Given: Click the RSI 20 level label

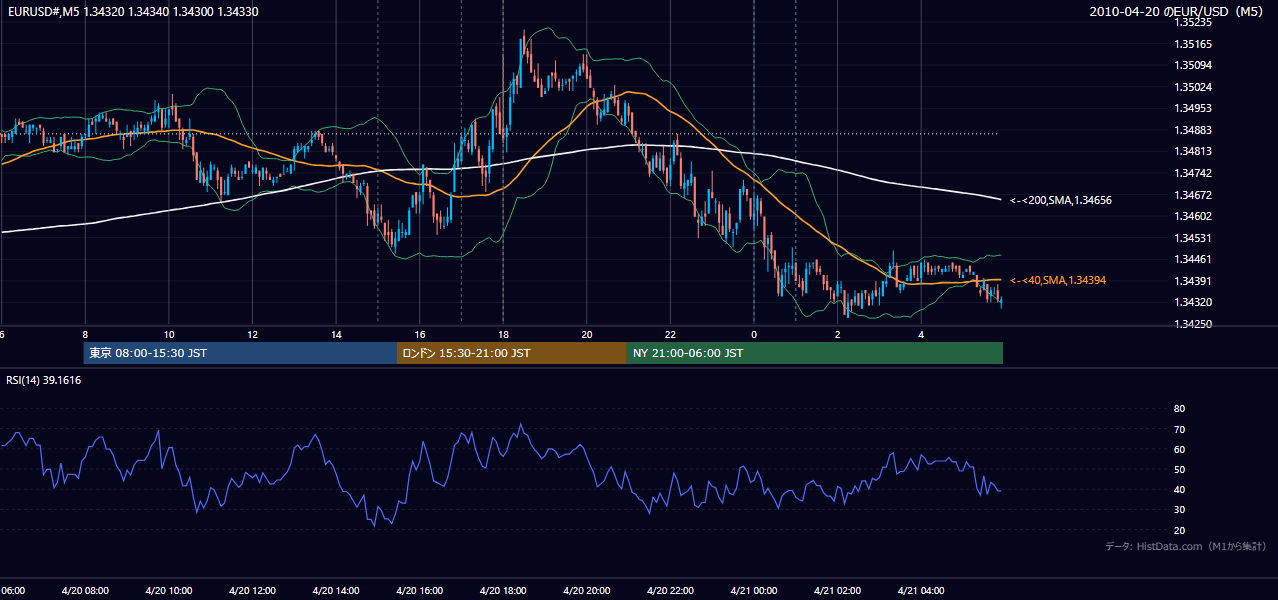Looking at the screenshot, I should [x=1179, y=530].
